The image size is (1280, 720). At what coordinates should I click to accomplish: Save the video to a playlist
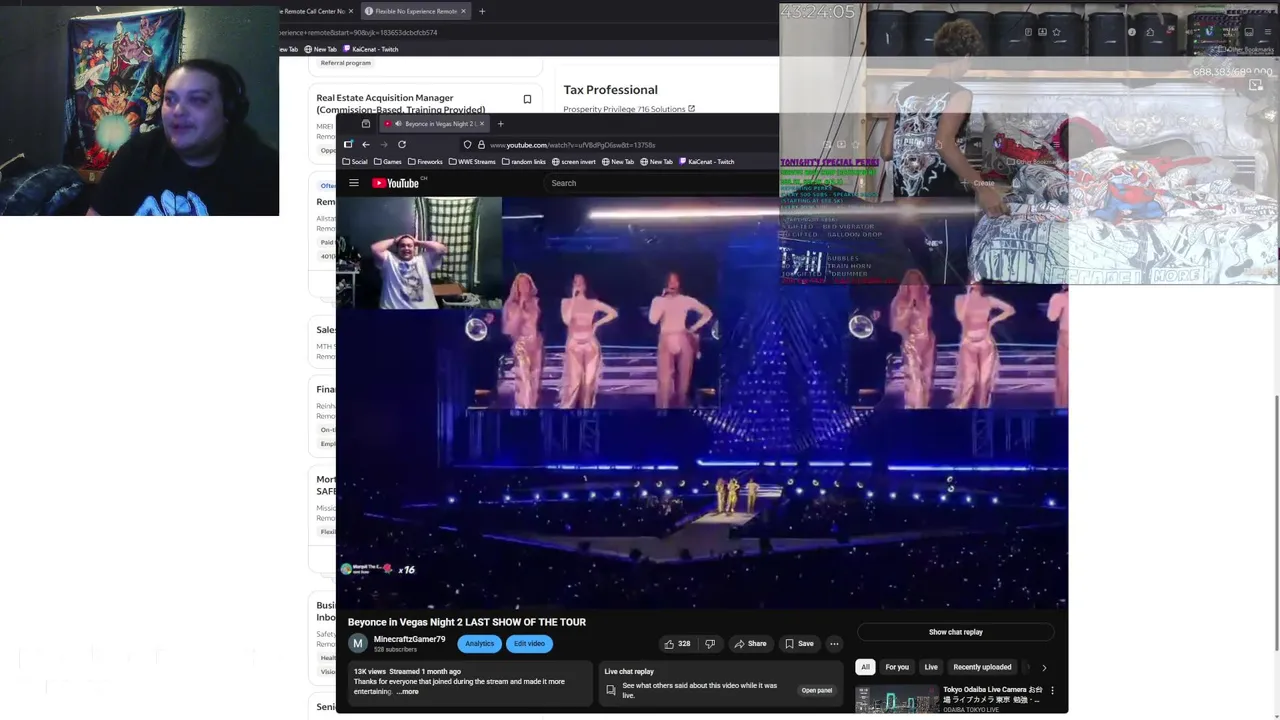pyautogui.click(x=799, y=644)
